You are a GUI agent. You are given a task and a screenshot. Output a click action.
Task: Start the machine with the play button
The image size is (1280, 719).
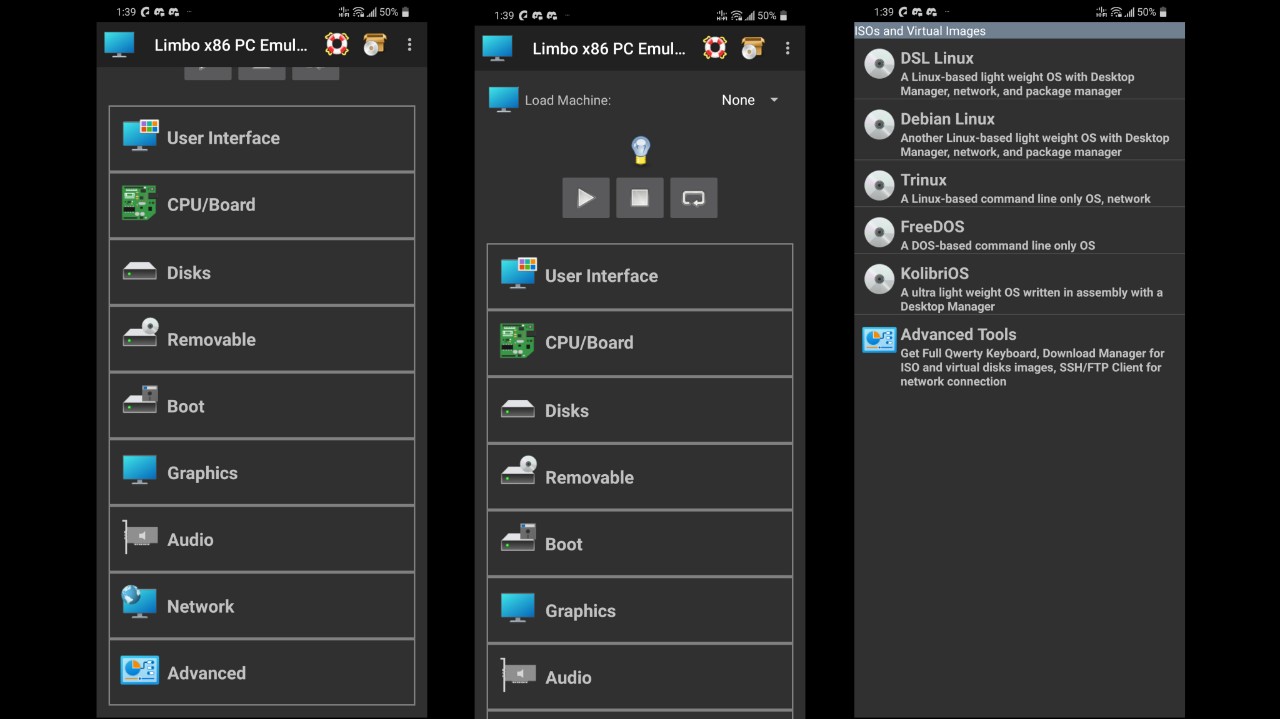pos(586,198)
